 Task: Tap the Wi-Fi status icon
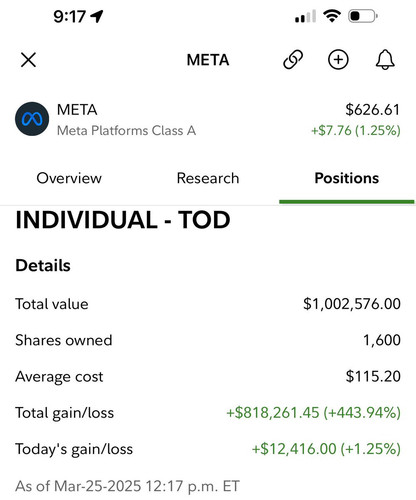(x=332, y=16)
